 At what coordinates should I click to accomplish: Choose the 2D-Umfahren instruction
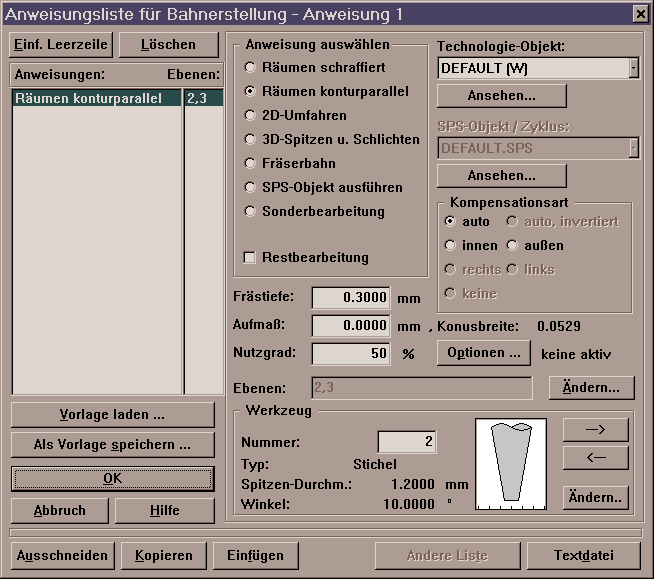coord(251,115)
